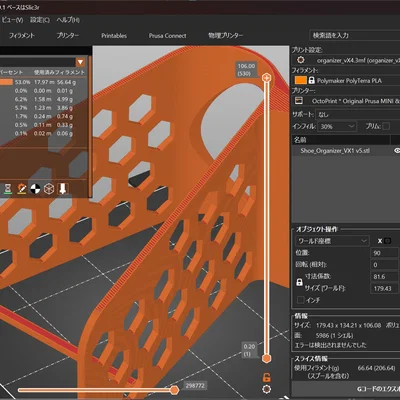Open the ビュー(V) menu

tap(12, 20)
